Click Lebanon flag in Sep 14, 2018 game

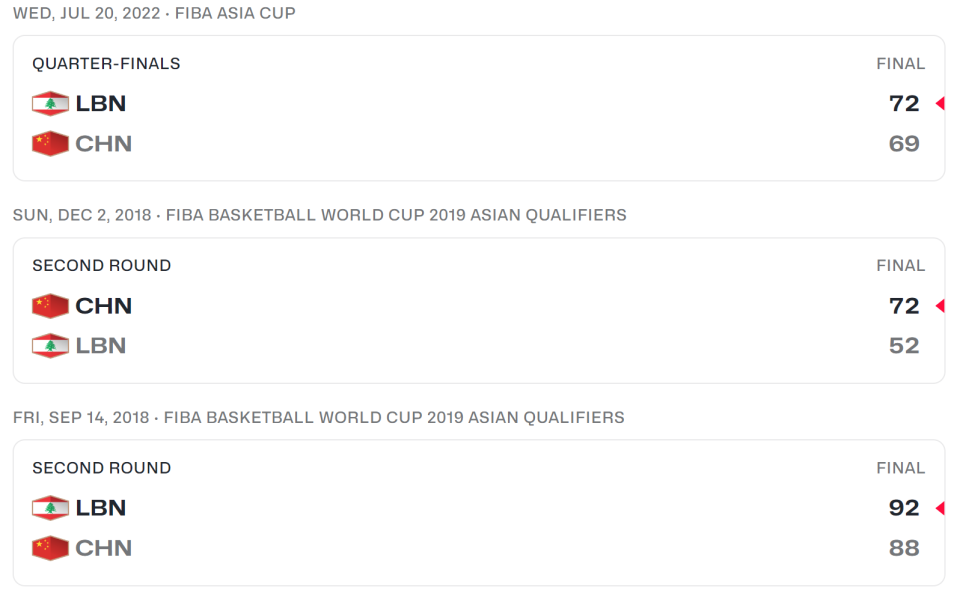point(50,508)
